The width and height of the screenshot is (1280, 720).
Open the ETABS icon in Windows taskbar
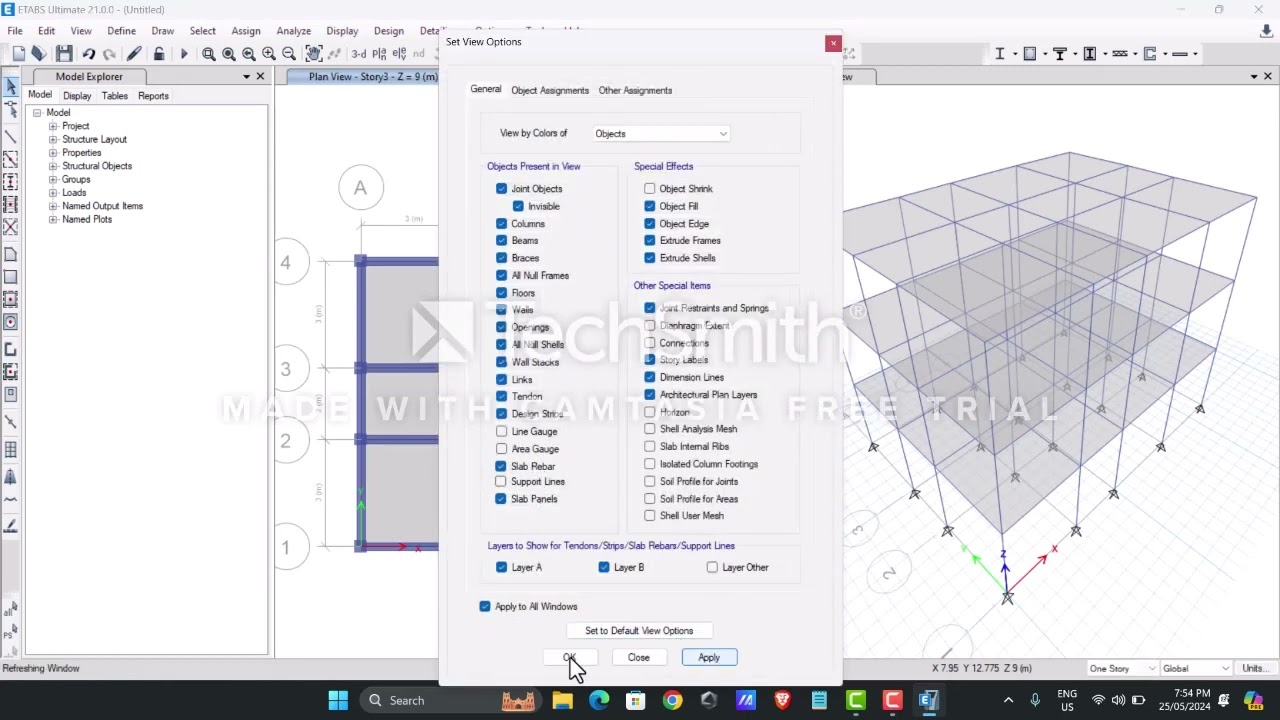pyautogui.click(x=929, y=700)
